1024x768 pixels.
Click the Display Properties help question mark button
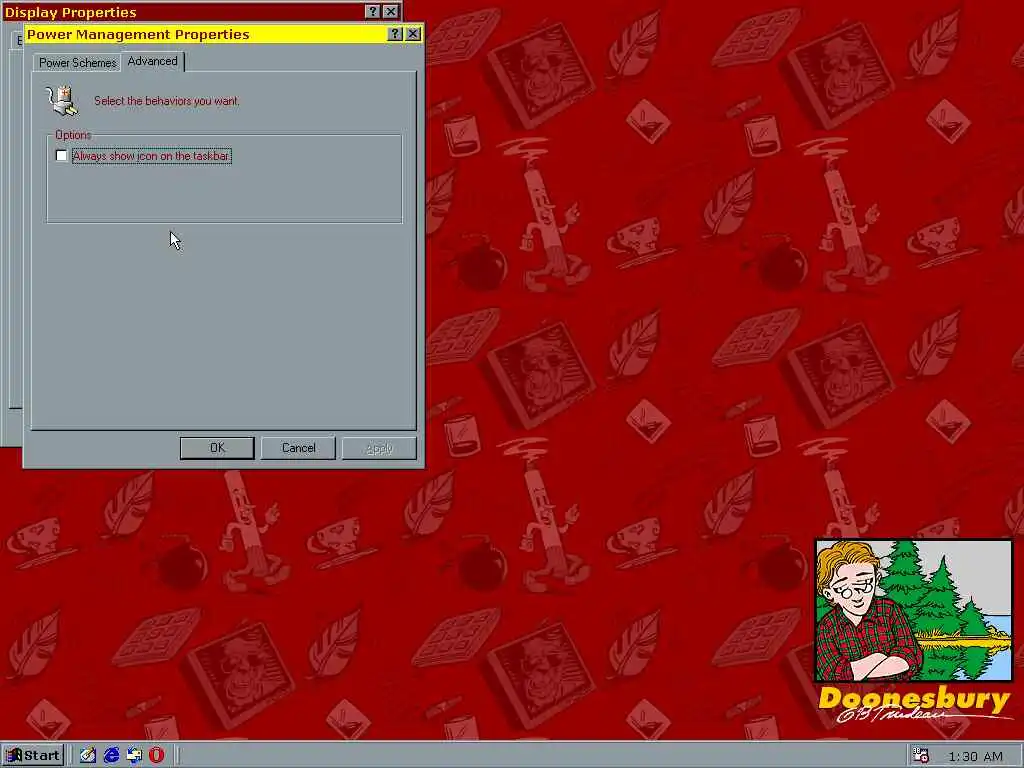pyautogui.click(x=372, y=12)
